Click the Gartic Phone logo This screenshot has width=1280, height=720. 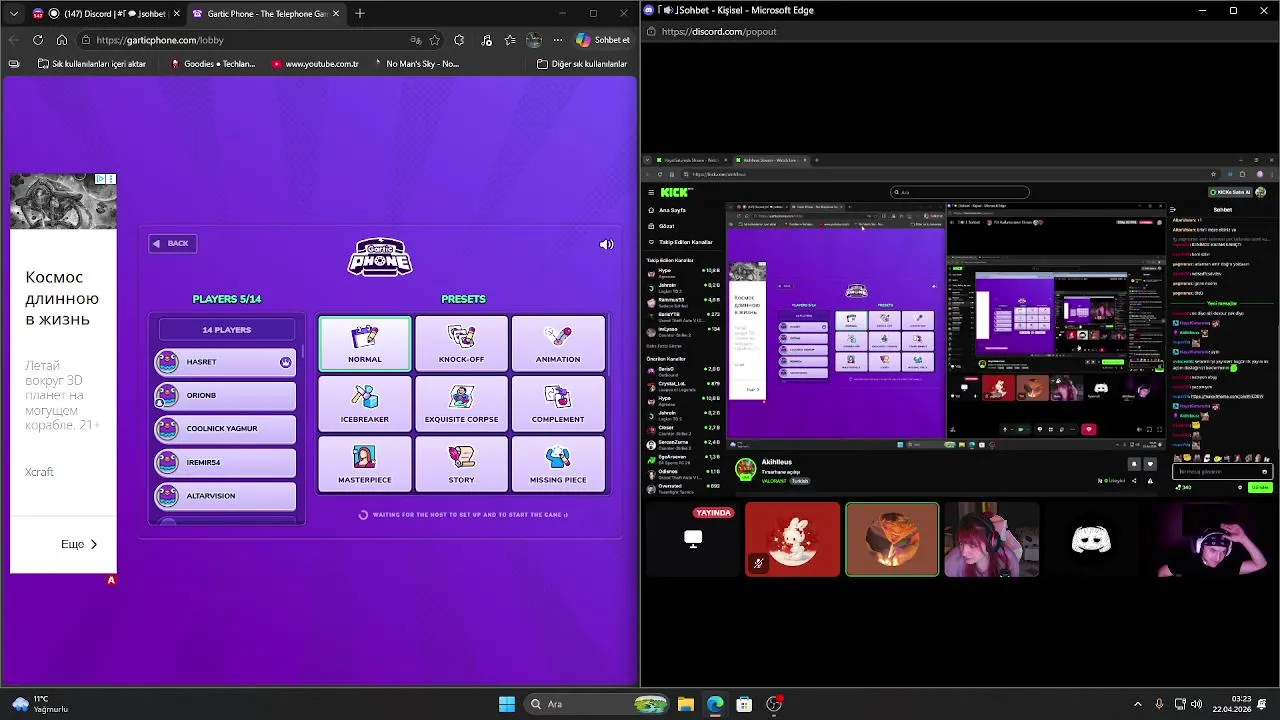click(380, 257)
